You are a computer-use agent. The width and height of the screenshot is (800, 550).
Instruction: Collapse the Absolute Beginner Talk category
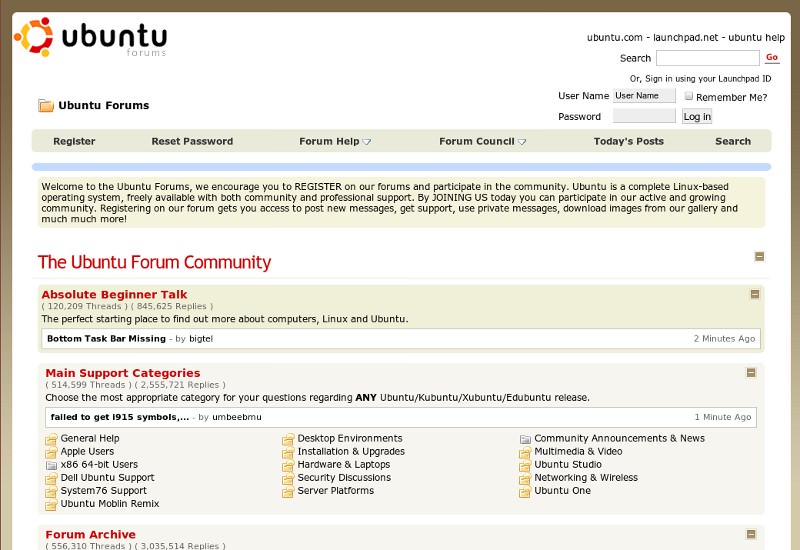(755, 294)
